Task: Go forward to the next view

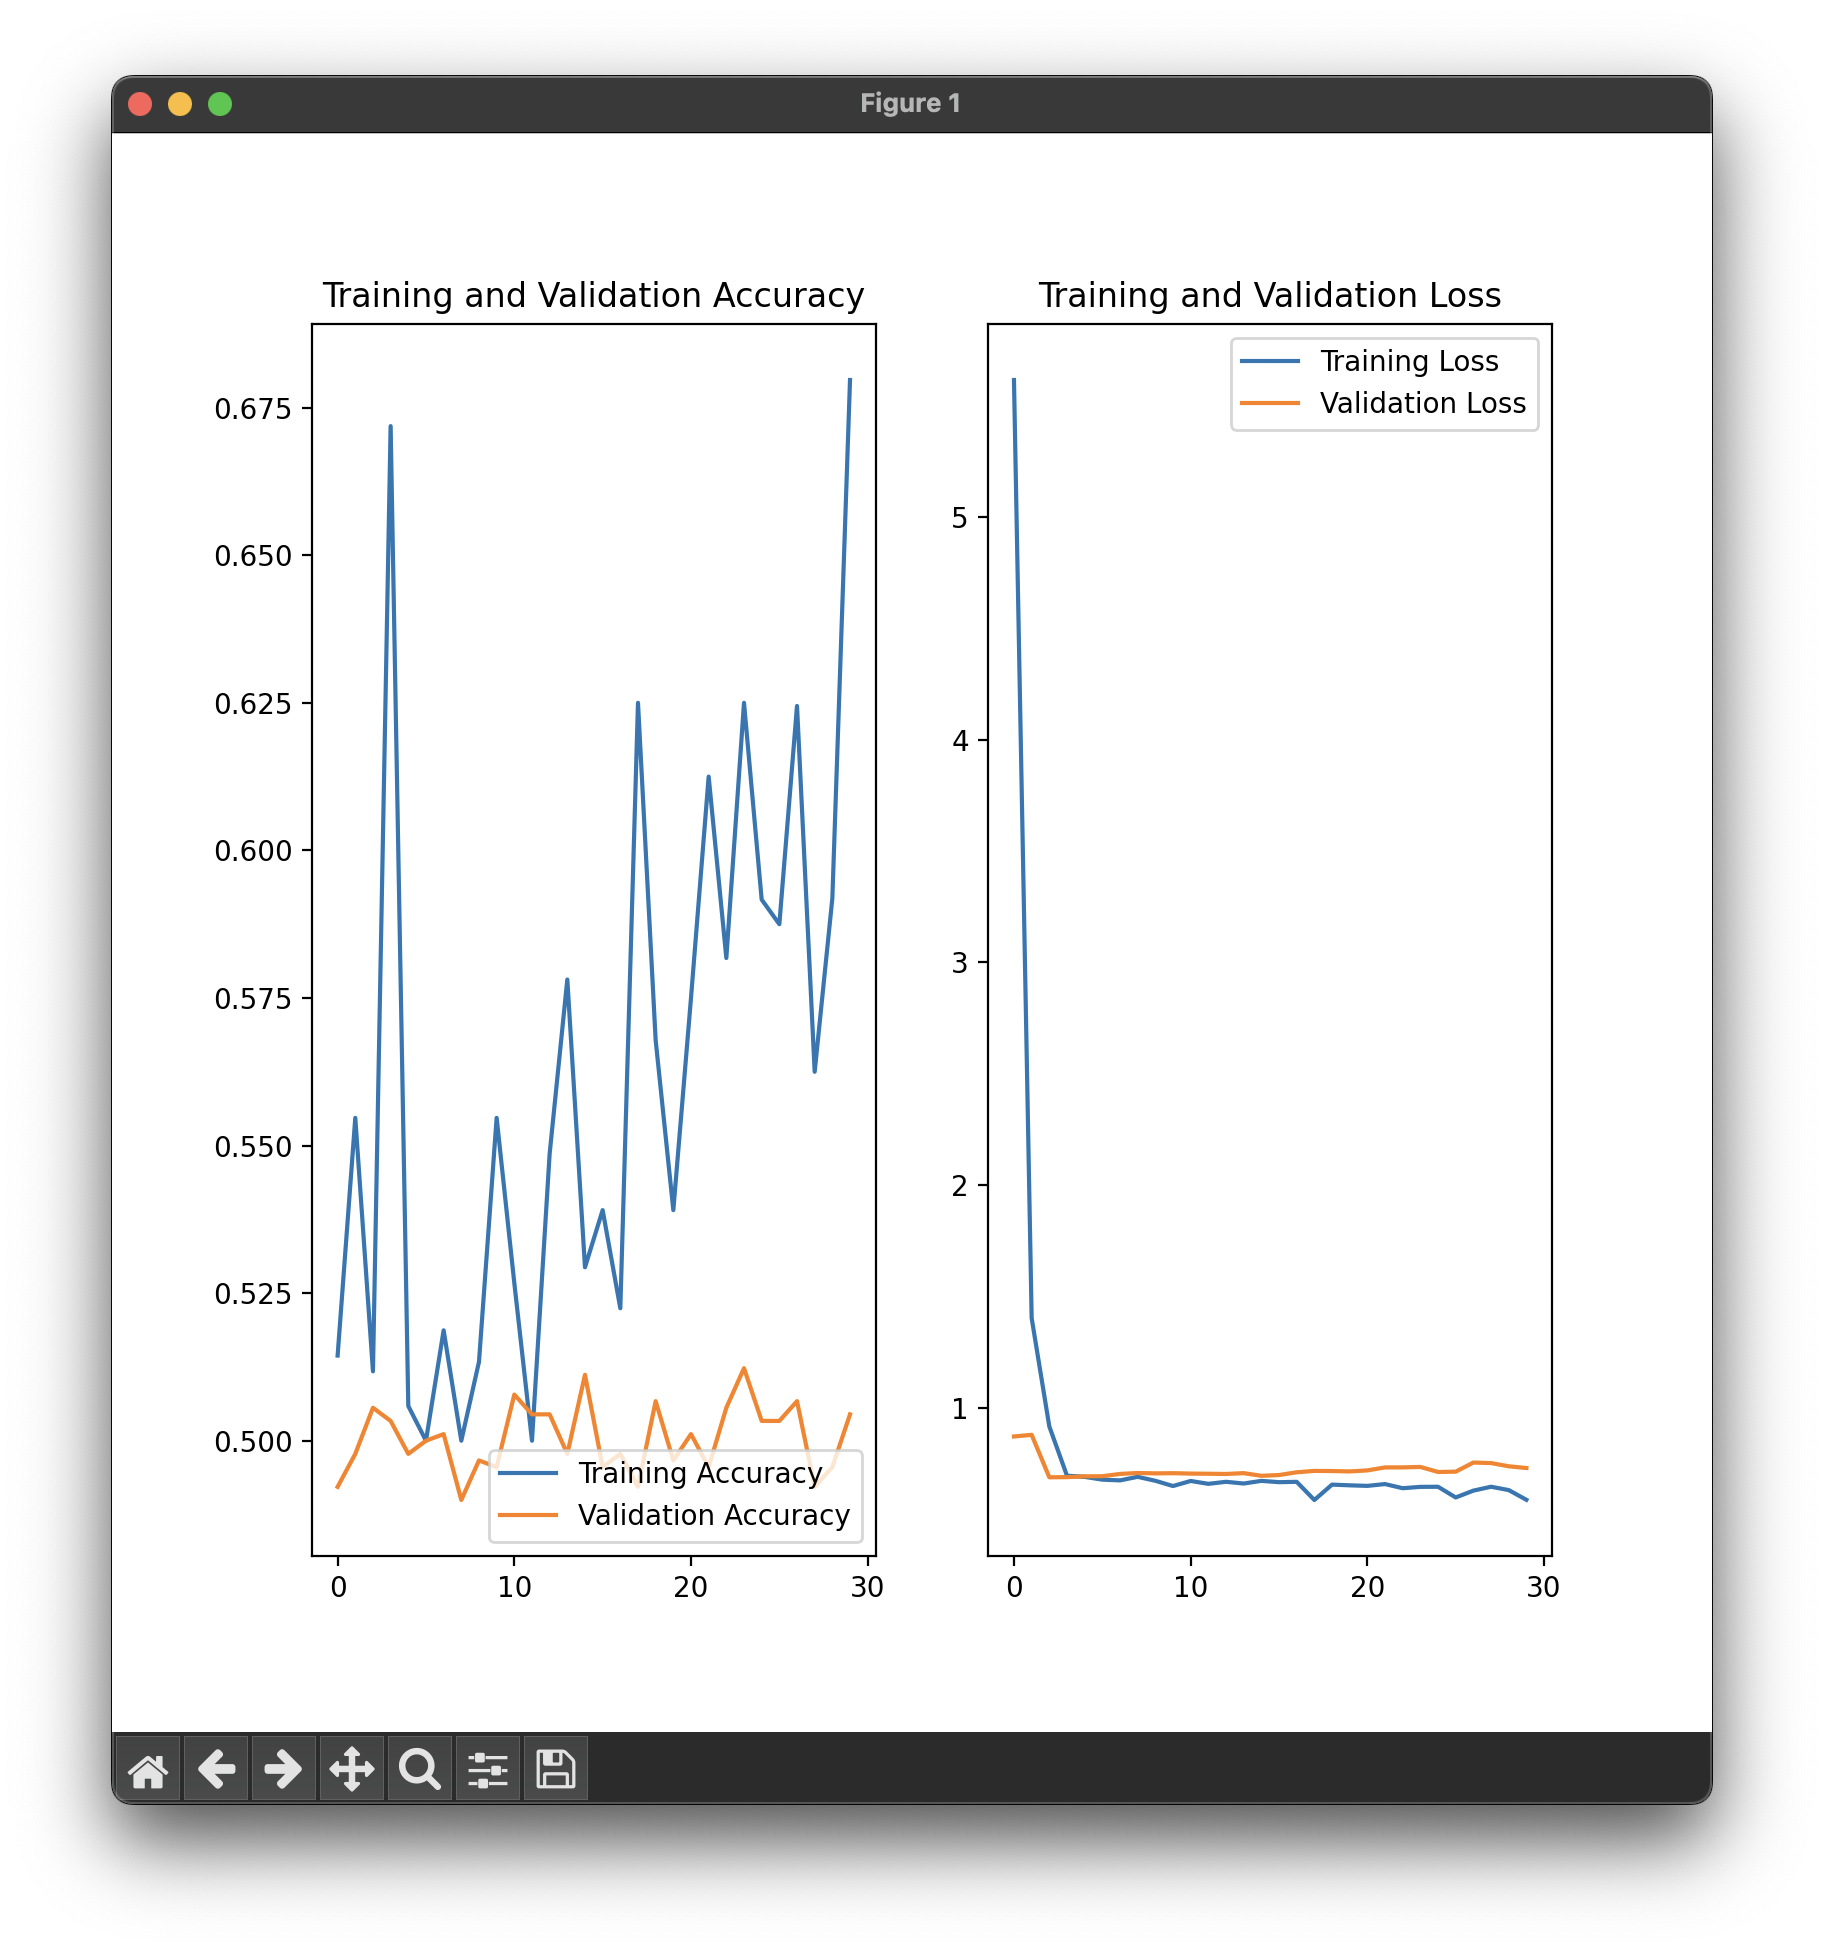Action: click(284, 1769)
